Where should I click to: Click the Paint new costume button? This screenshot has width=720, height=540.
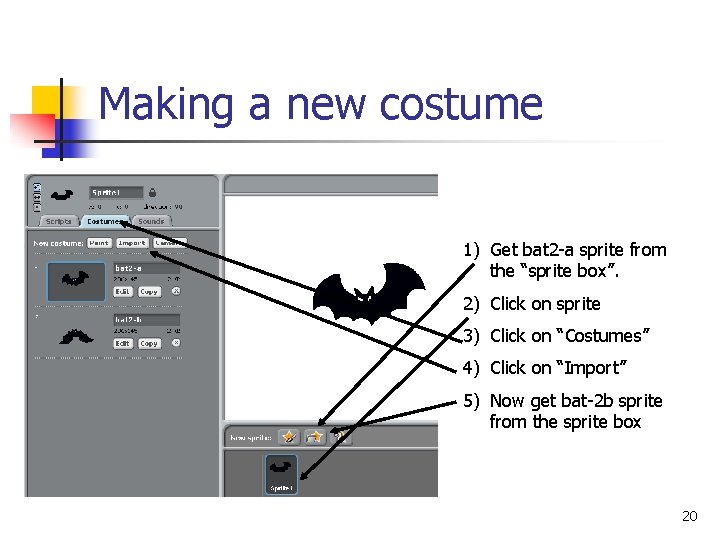(x=99, y=243)
